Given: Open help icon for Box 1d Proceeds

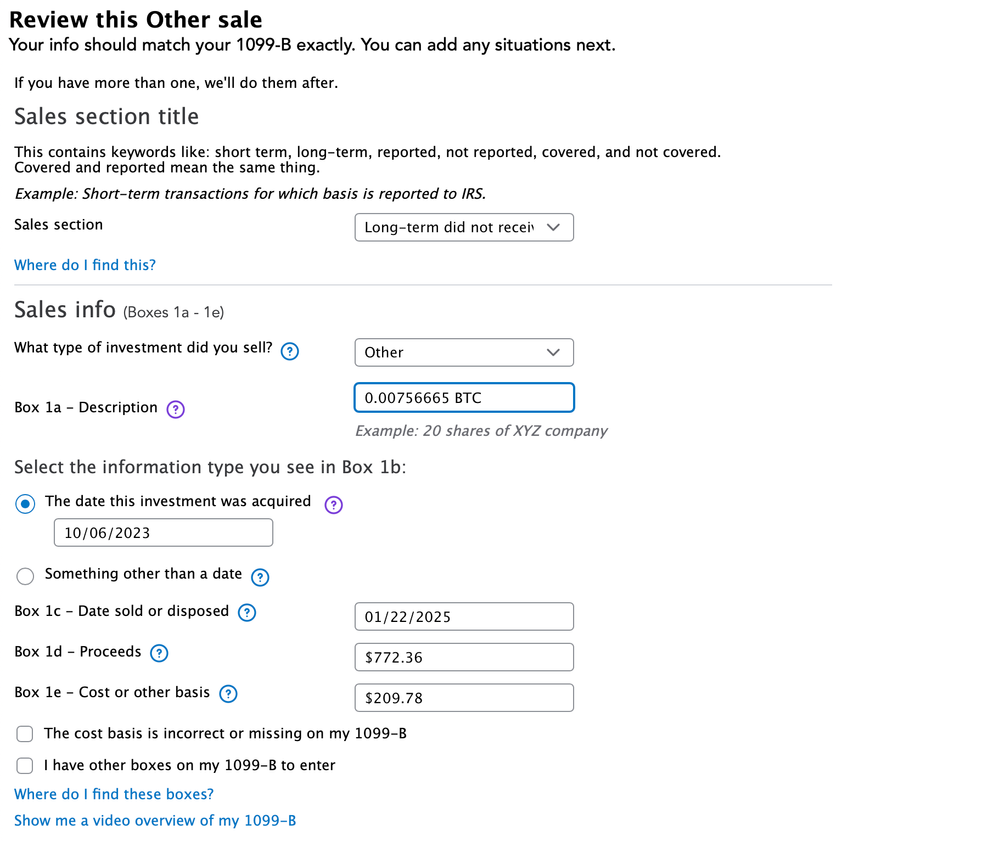Looking at the screenshot, I should click(x=159, y=653).
